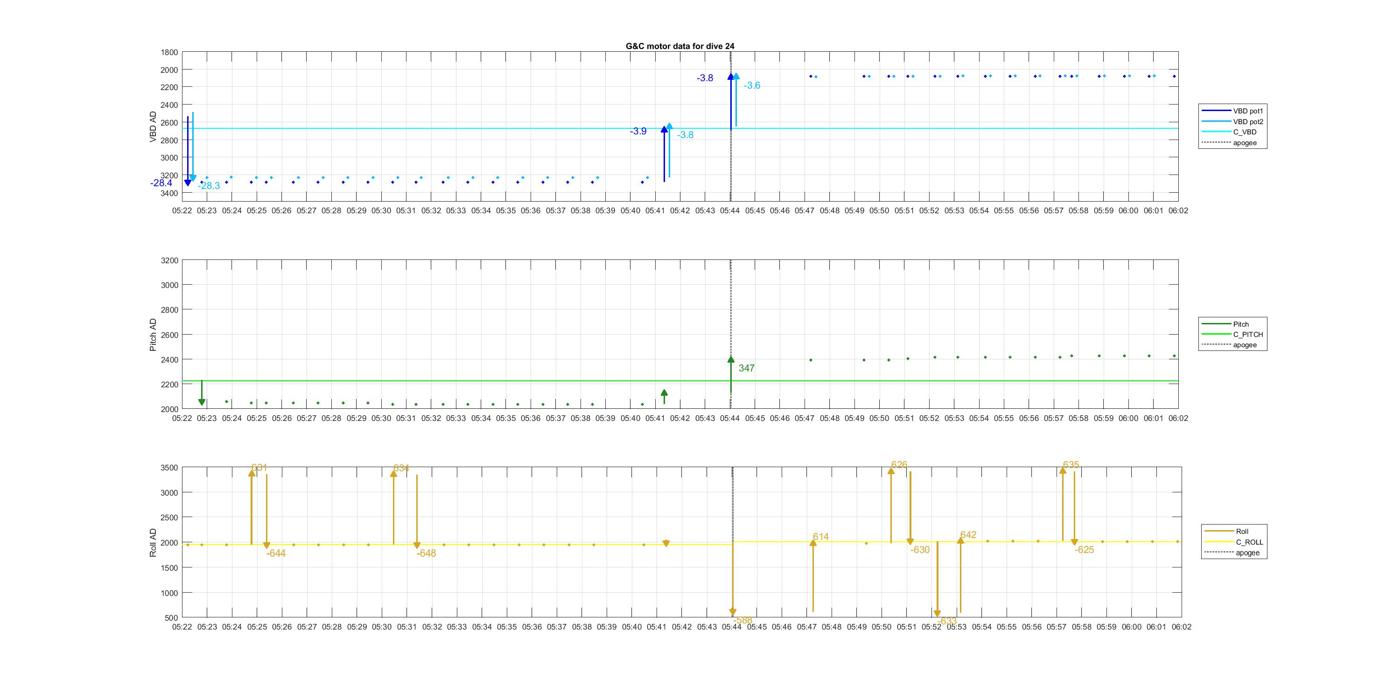Click the "-630" roll data label
1400x693 pixels.
pyautogui.click(x=920, y=550)
